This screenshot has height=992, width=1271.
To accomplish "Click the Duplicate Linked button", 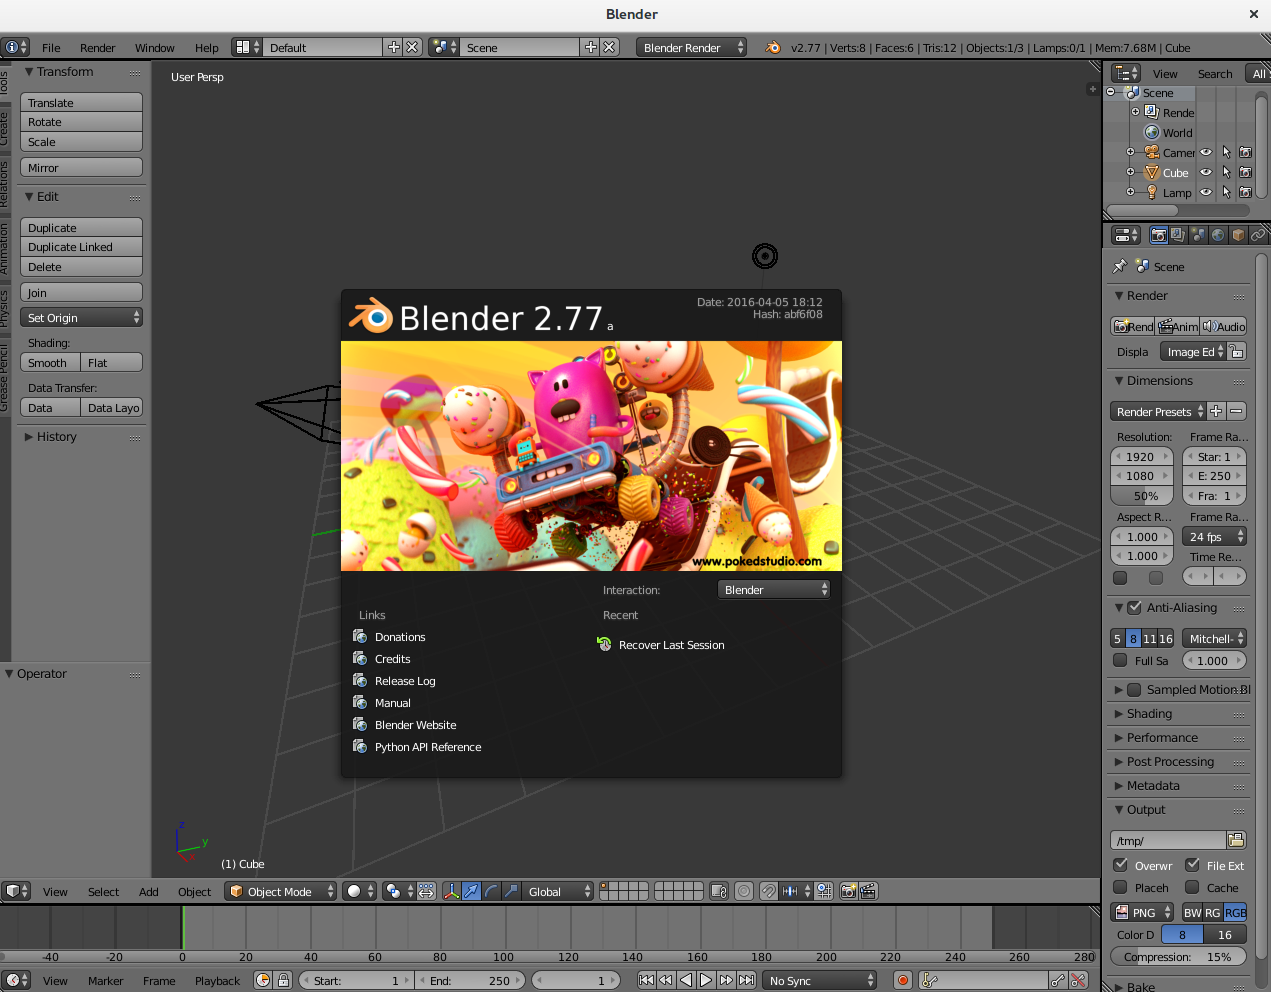I will pos(81,247).
